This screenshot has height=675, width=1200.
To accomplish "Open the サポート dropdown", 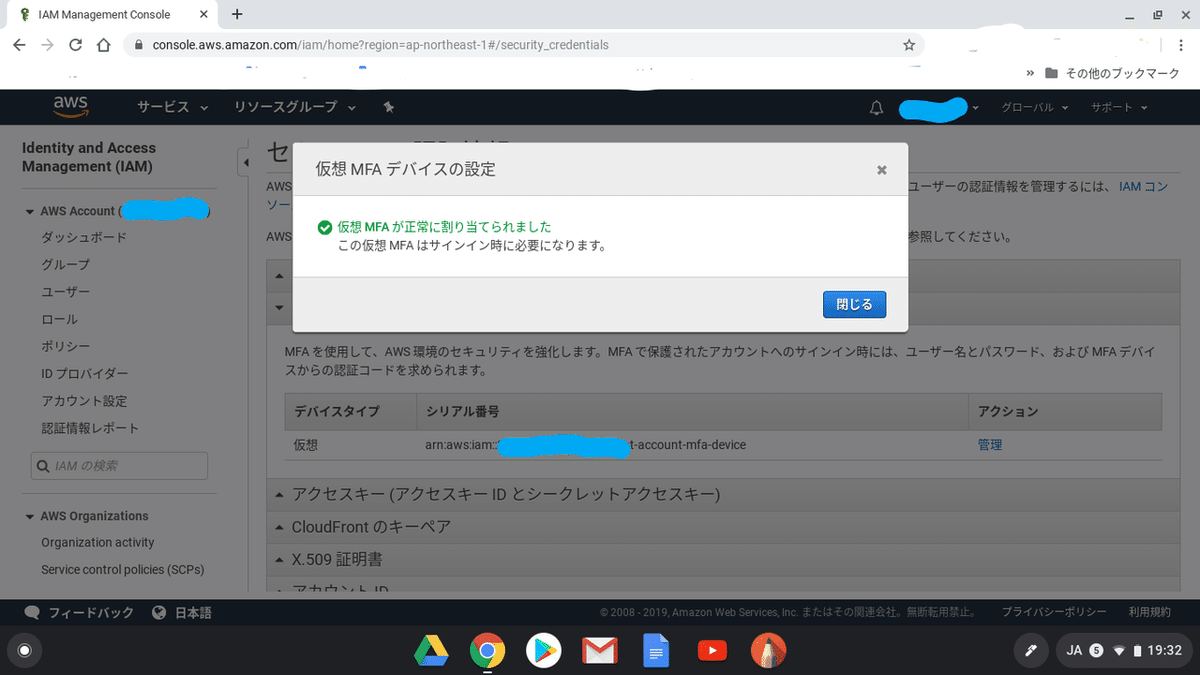I will [x=1118, y=108].
